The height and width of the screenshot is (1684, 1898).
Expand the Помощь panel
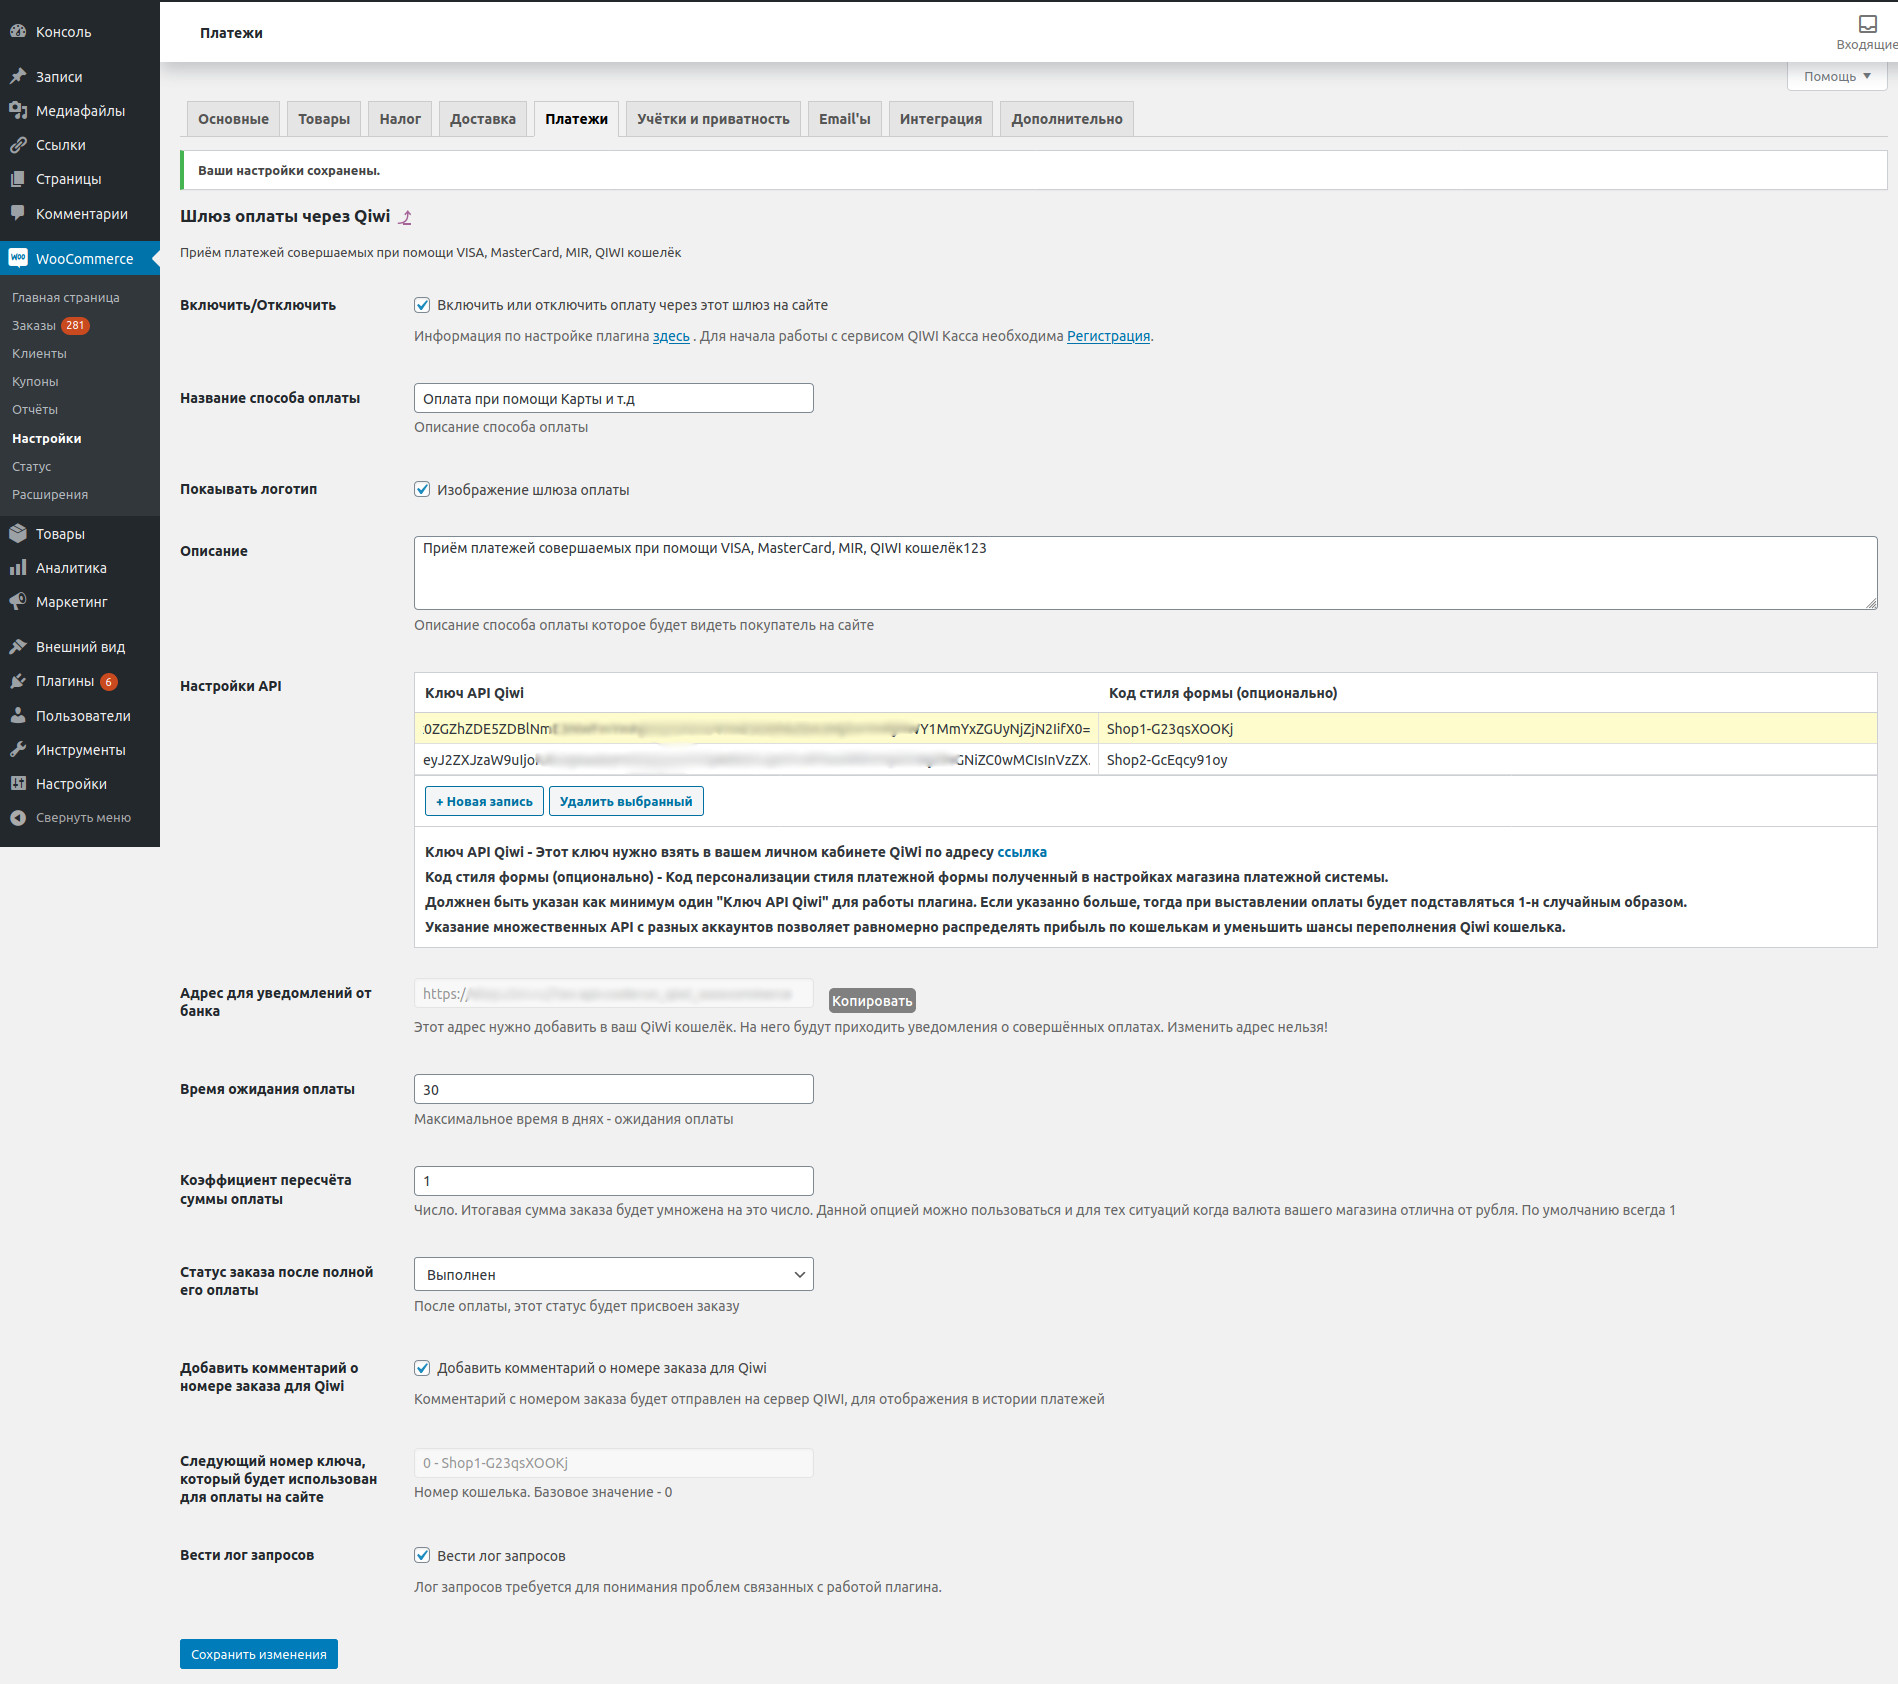[x=1836, y=76]
